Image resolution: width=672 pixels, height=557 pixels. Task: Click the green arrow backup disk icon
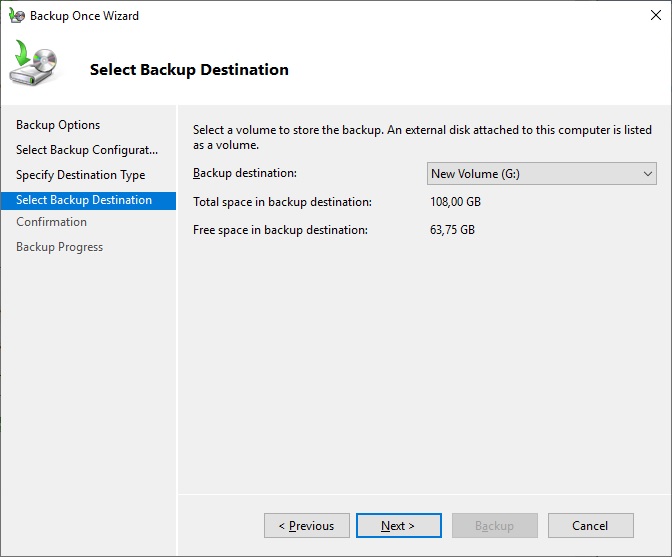pos(33,66)
